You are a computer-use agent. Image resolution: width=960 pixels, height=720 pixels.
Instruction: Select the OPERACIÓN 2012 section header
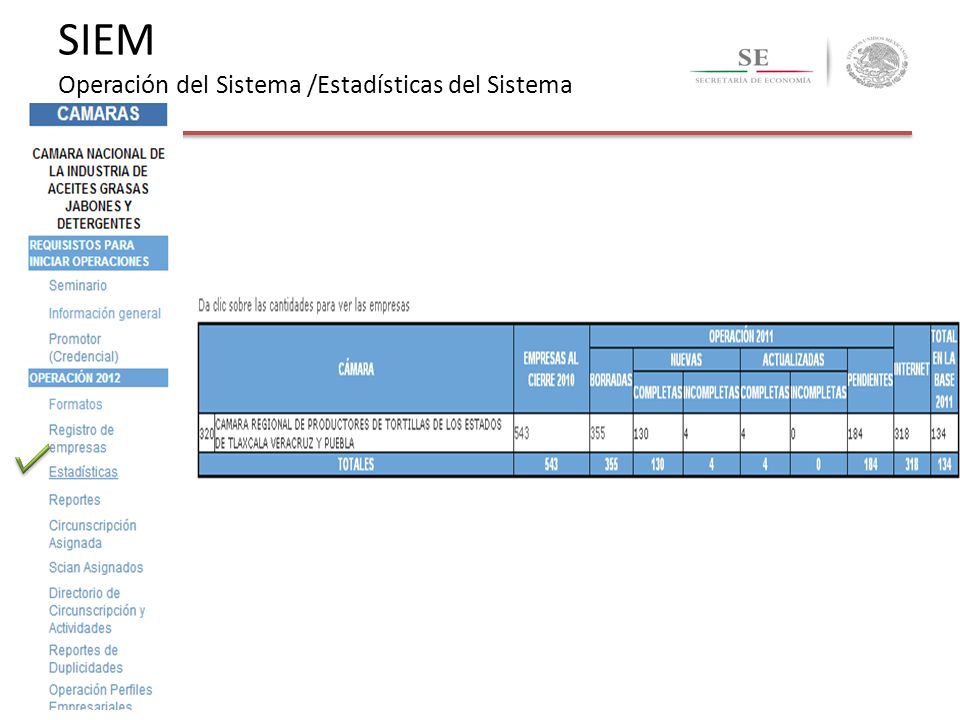(x=98, y=378)
